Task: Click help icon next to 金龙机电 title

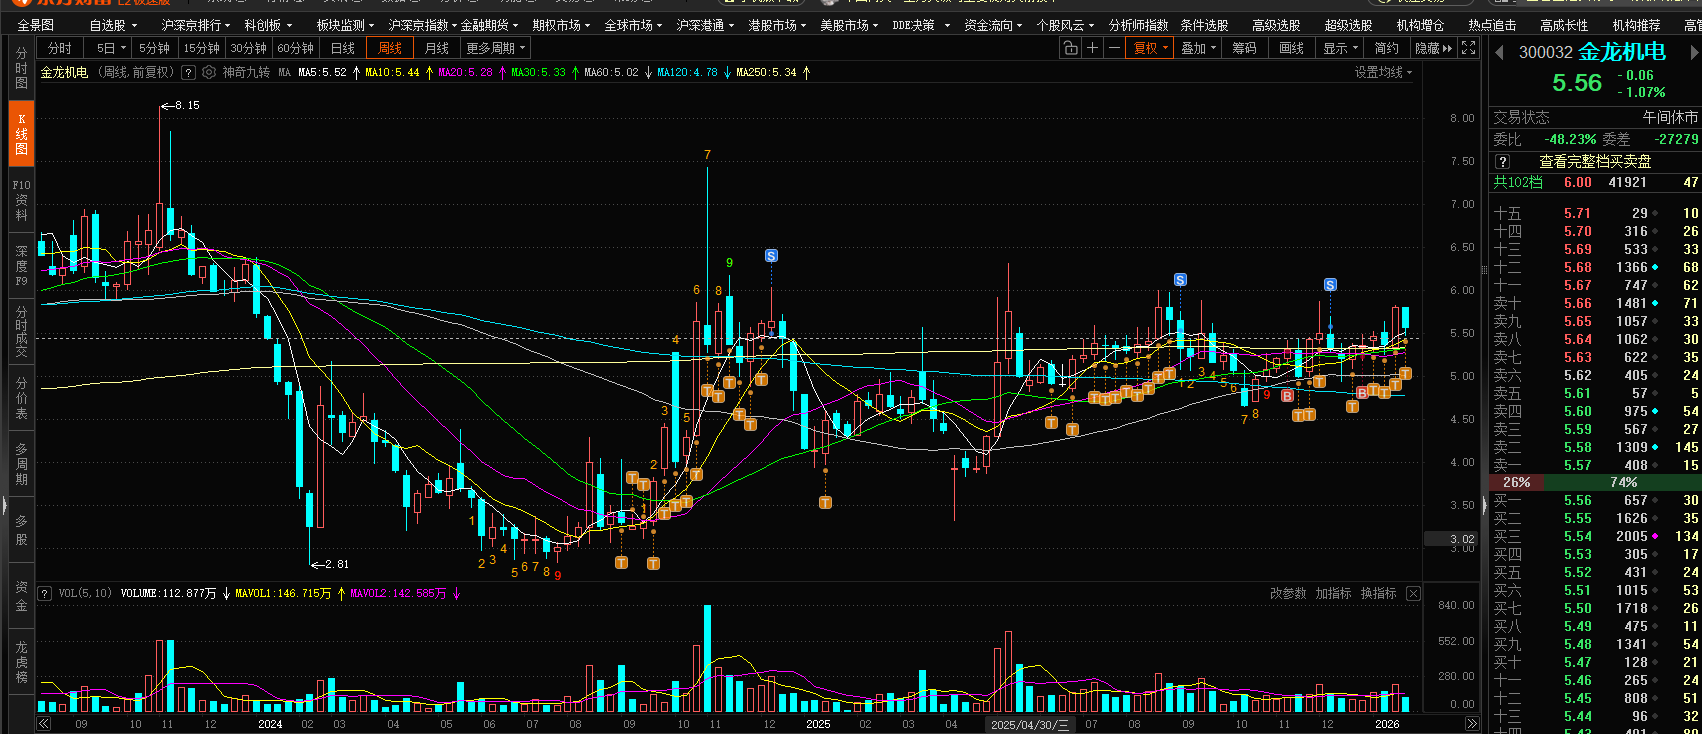Action: click(x=188, y=72)
